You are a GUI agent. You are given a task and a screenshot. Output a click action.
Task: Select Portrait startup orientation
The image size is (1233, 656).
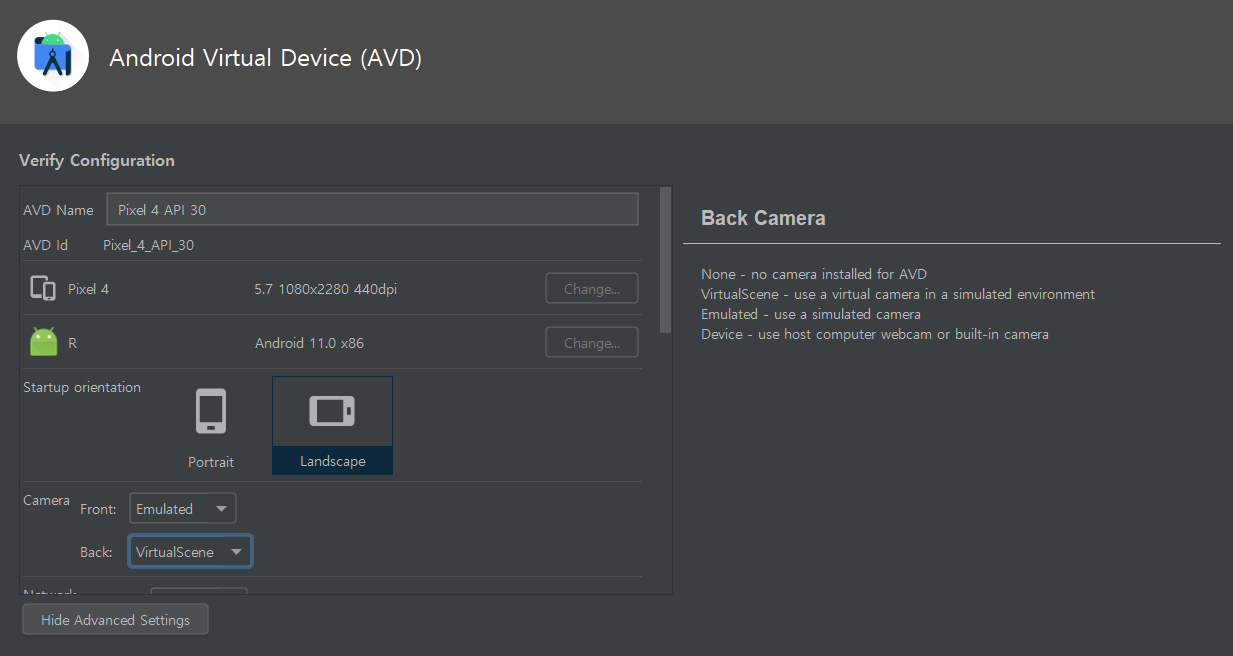[x=211, y=425]
